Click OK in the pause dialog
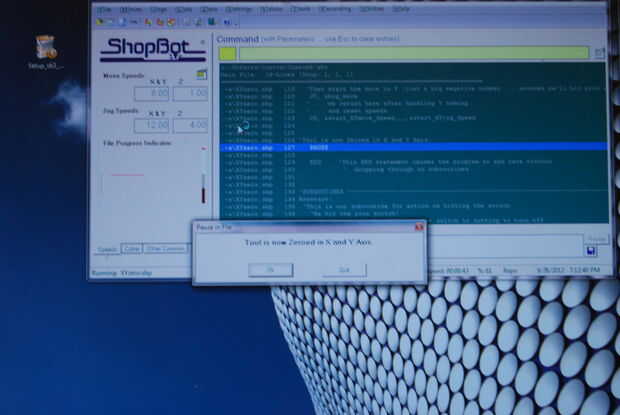The height and width of the screenshot is (415, 620). click(270, 270)
